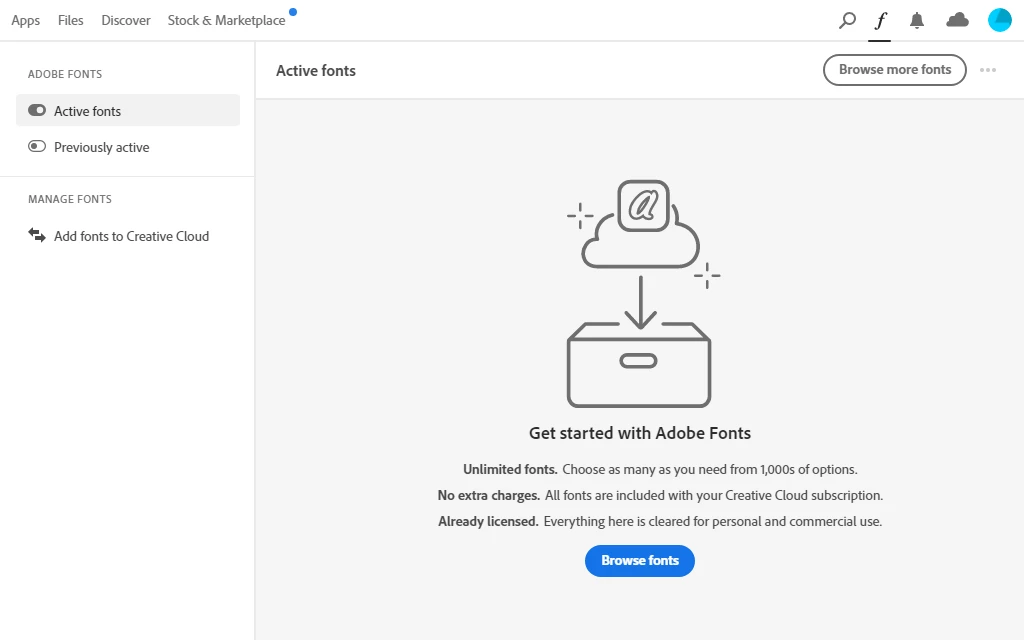Click the 'No extra charges.' text line

(660, 496)
